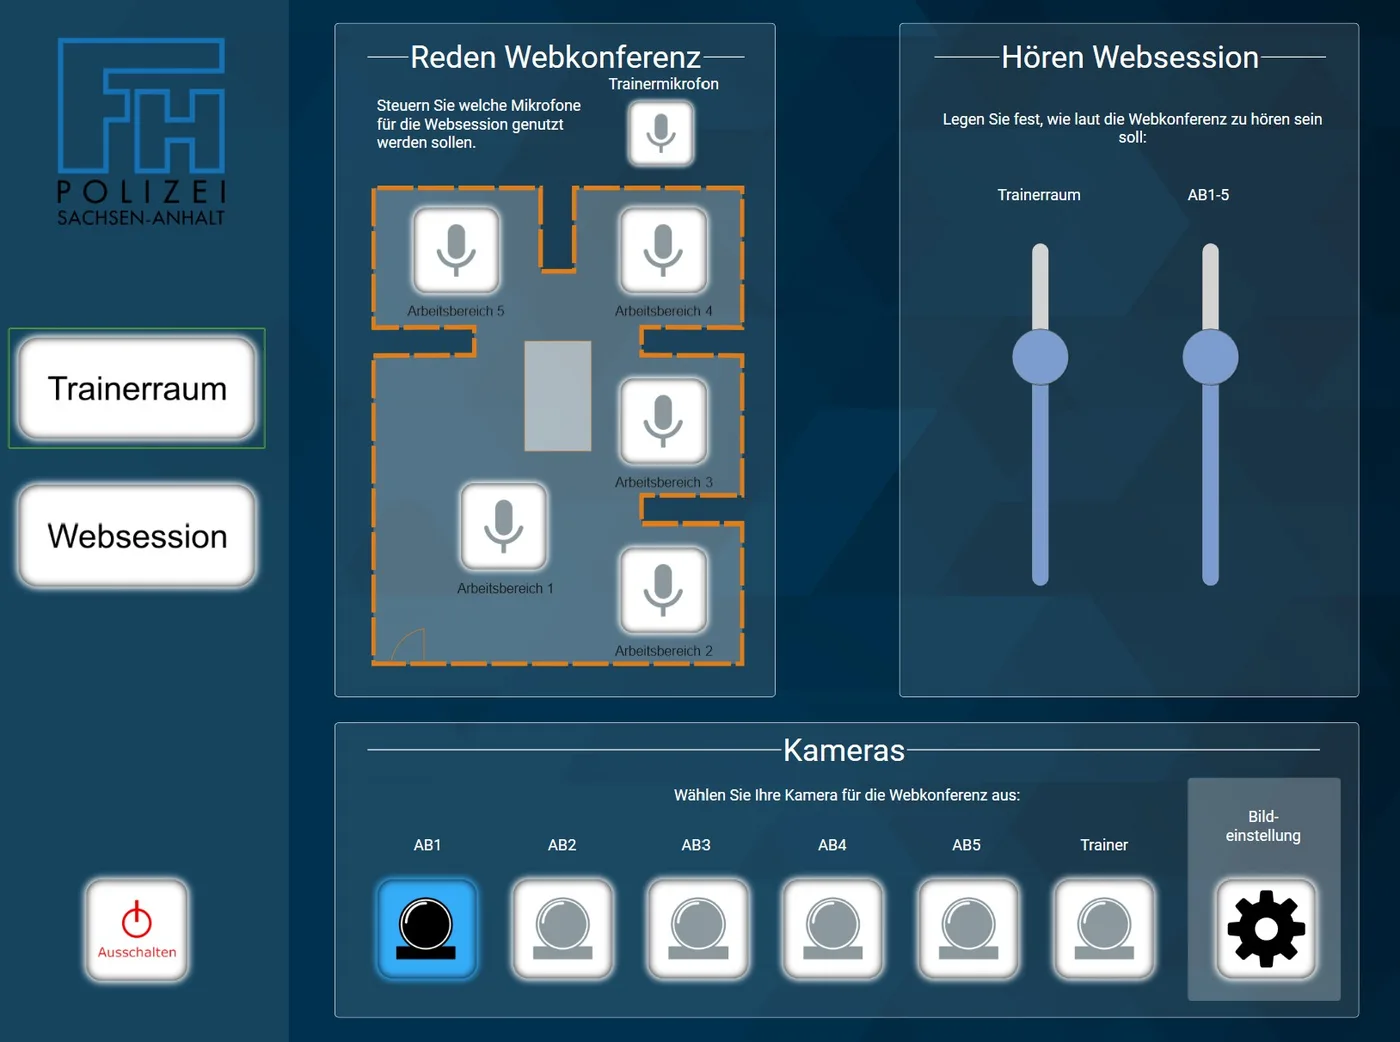Image resolution: width=1400 pixels, height=1042 pixels.
Task: Open the Trainerraum page
Action: tap(137, 388)
